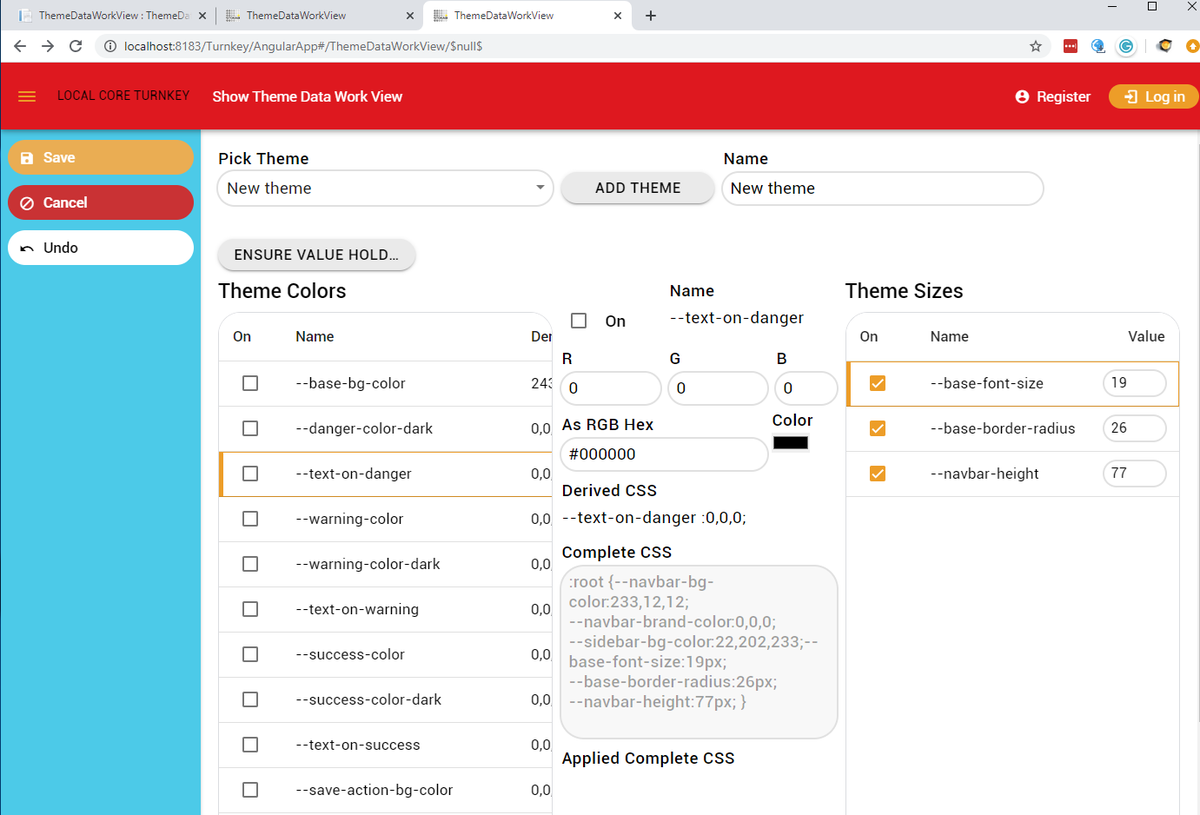Open a new browser tab
The height and width of the screenshot is (815, 1200).
tap(651, 16)
